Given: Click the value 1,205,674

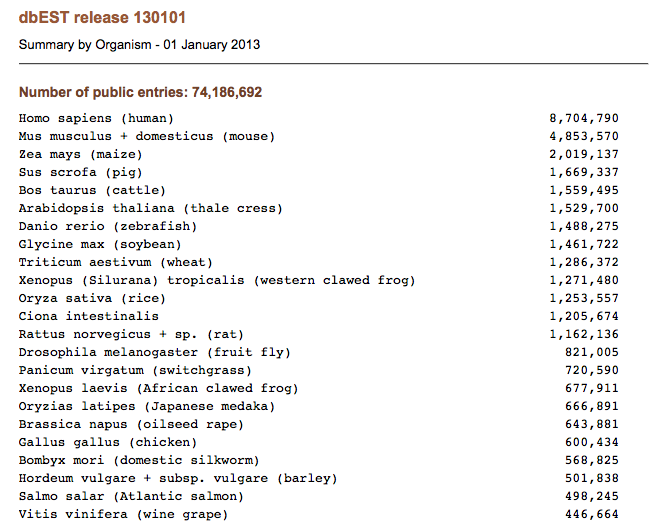Looking at the screenshot, I should [x=584, y=317].
